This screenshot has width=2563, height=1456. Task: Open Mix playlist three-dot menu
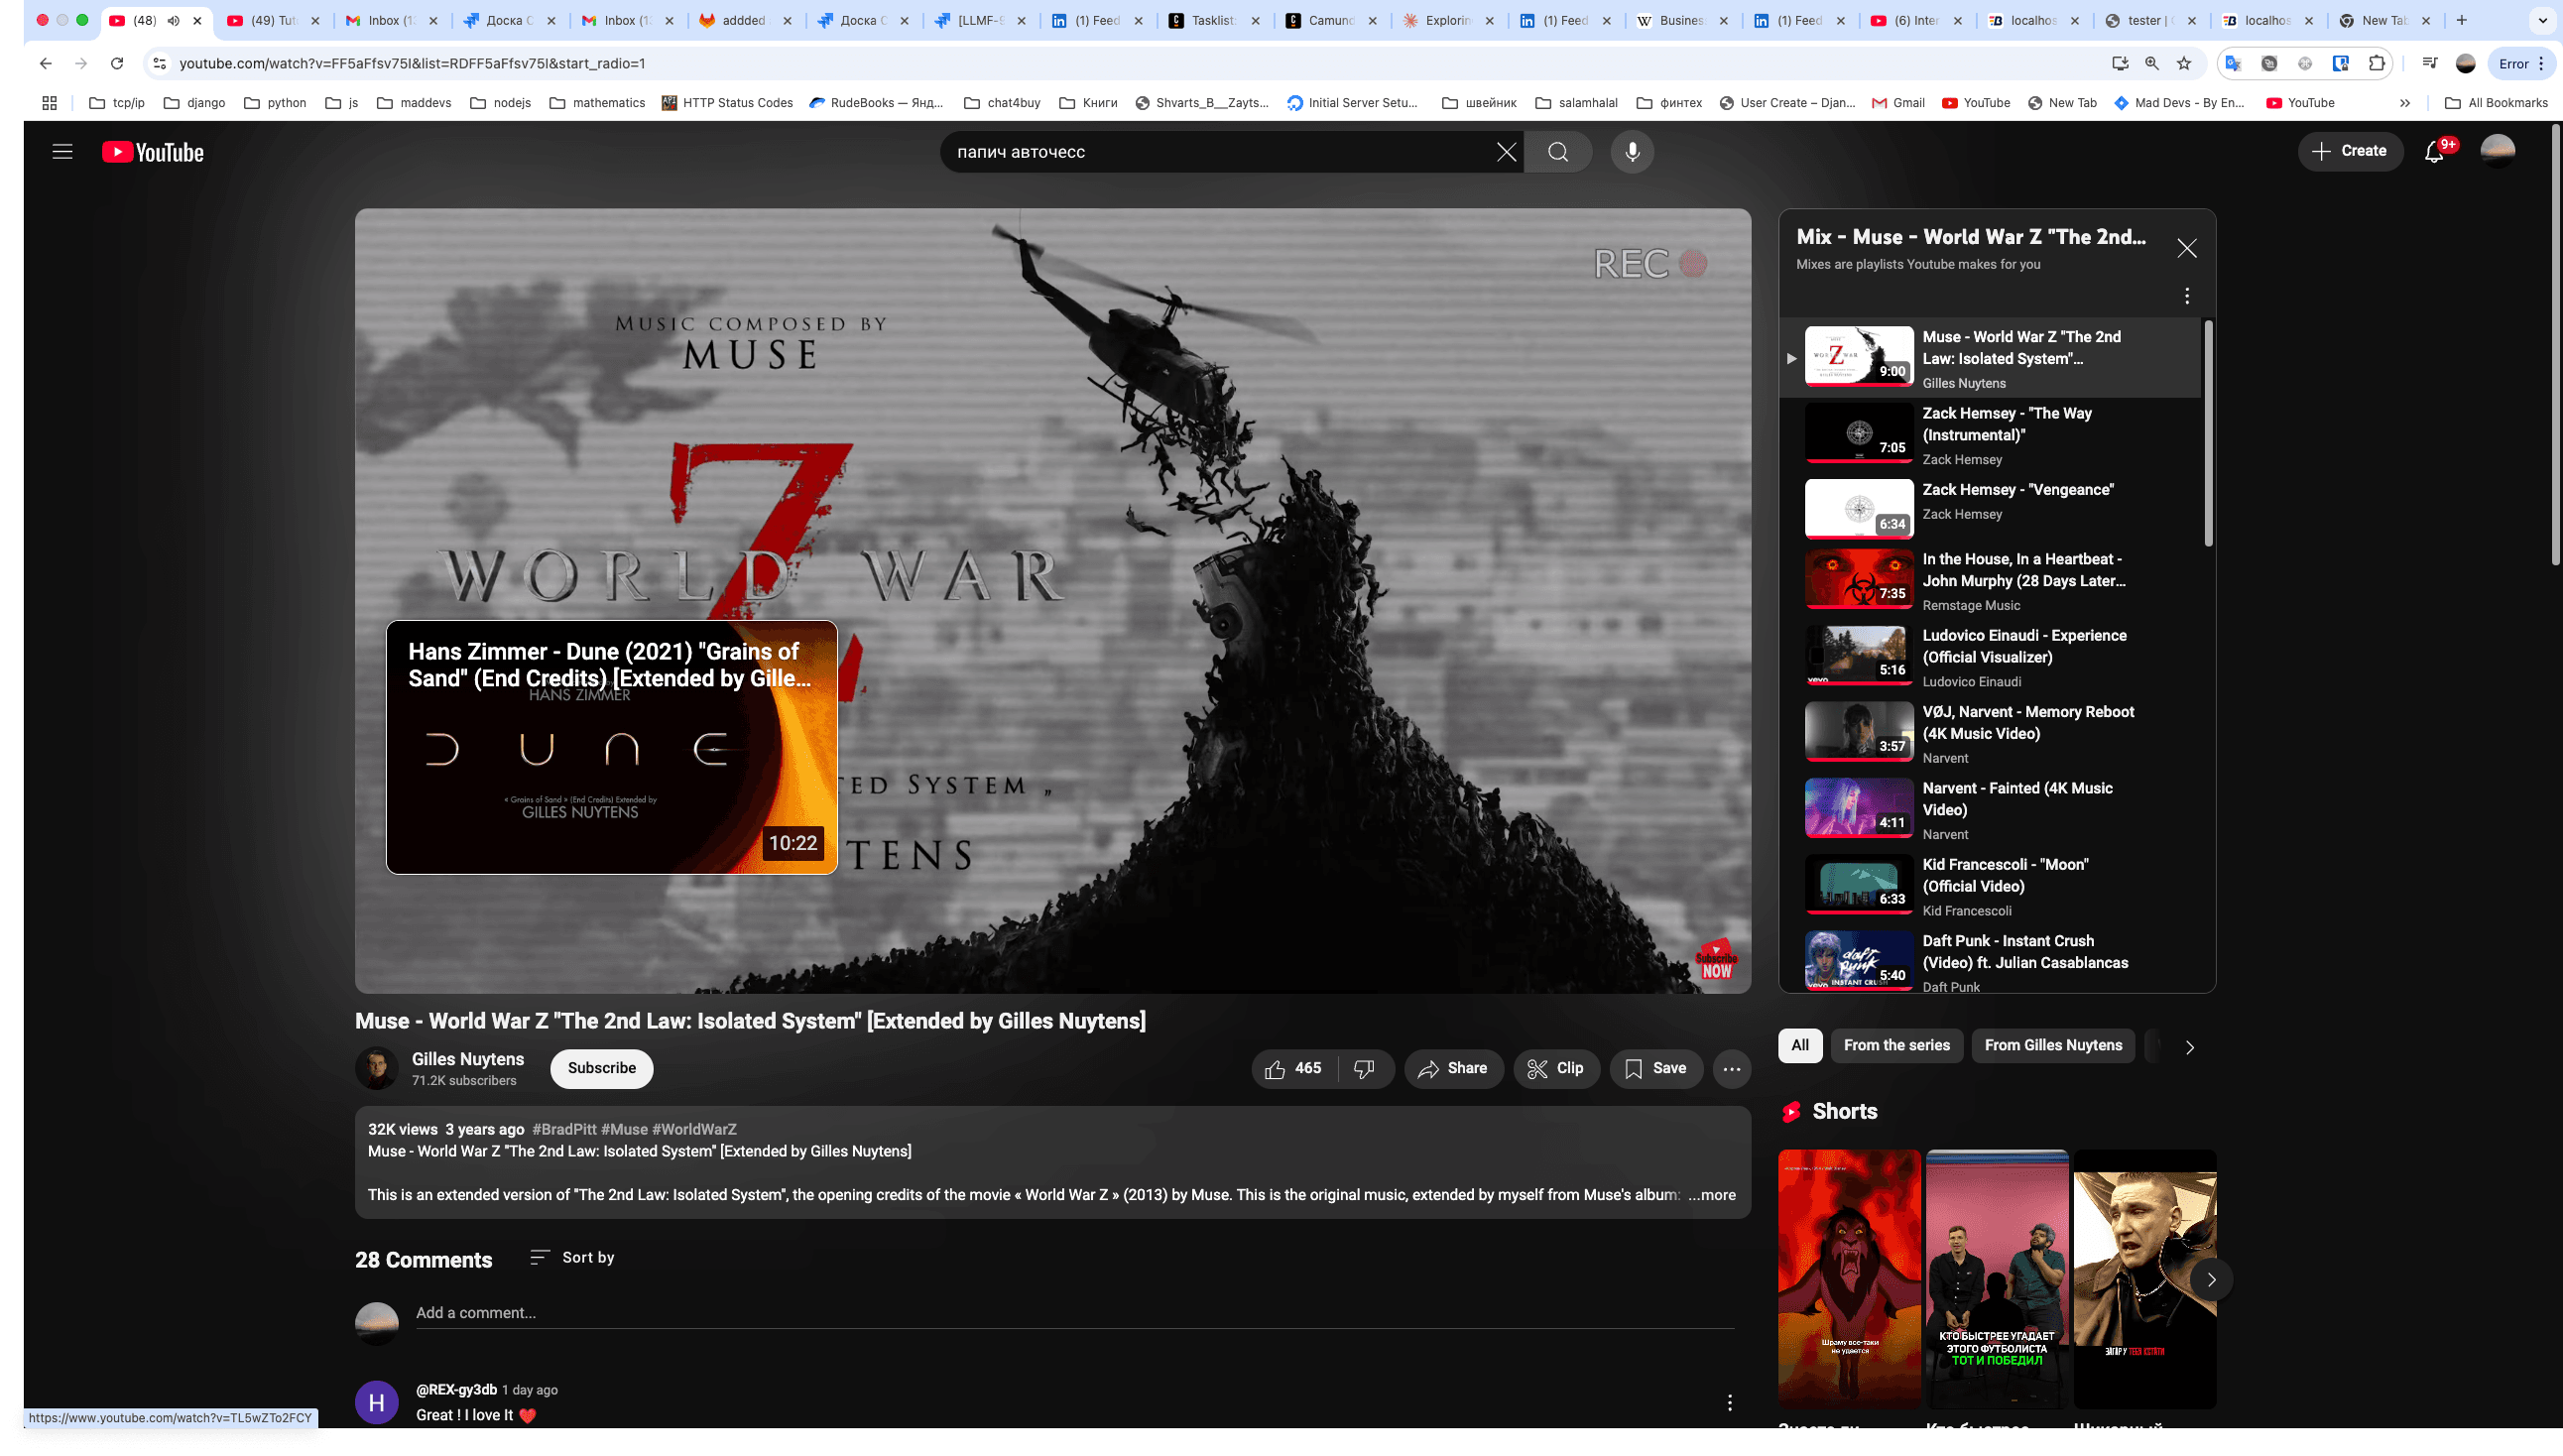click(x=2186, y=296)
